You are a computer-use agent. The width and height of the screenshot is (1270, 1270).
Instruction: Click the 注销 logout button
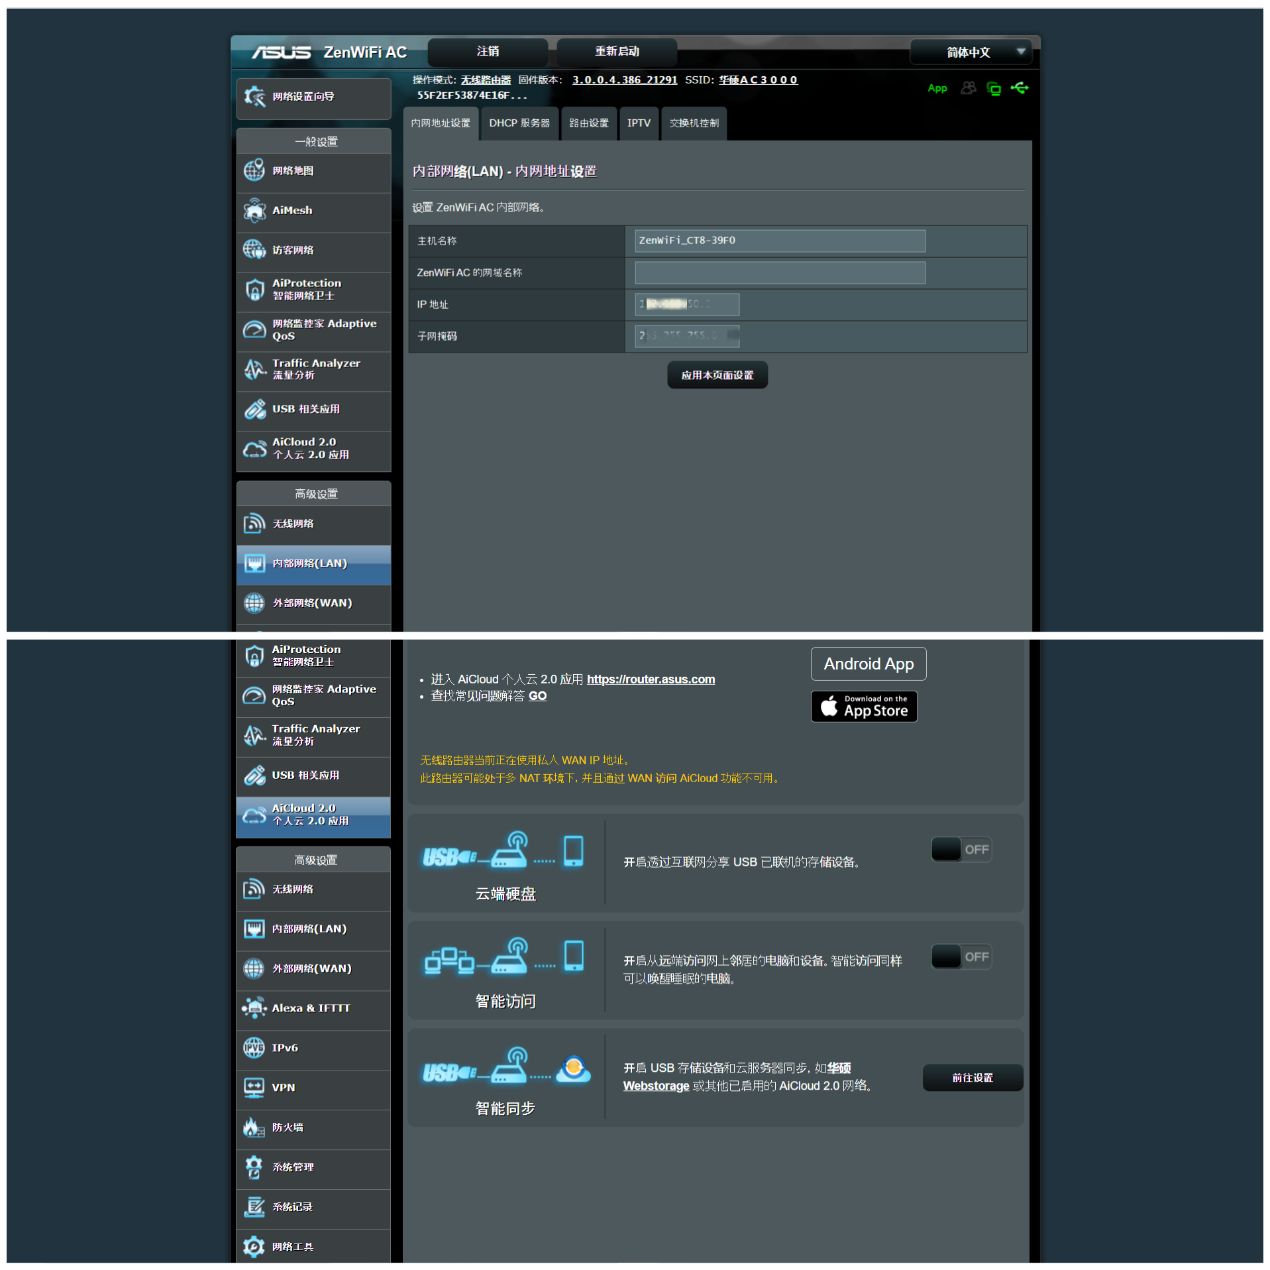(488, 52)
